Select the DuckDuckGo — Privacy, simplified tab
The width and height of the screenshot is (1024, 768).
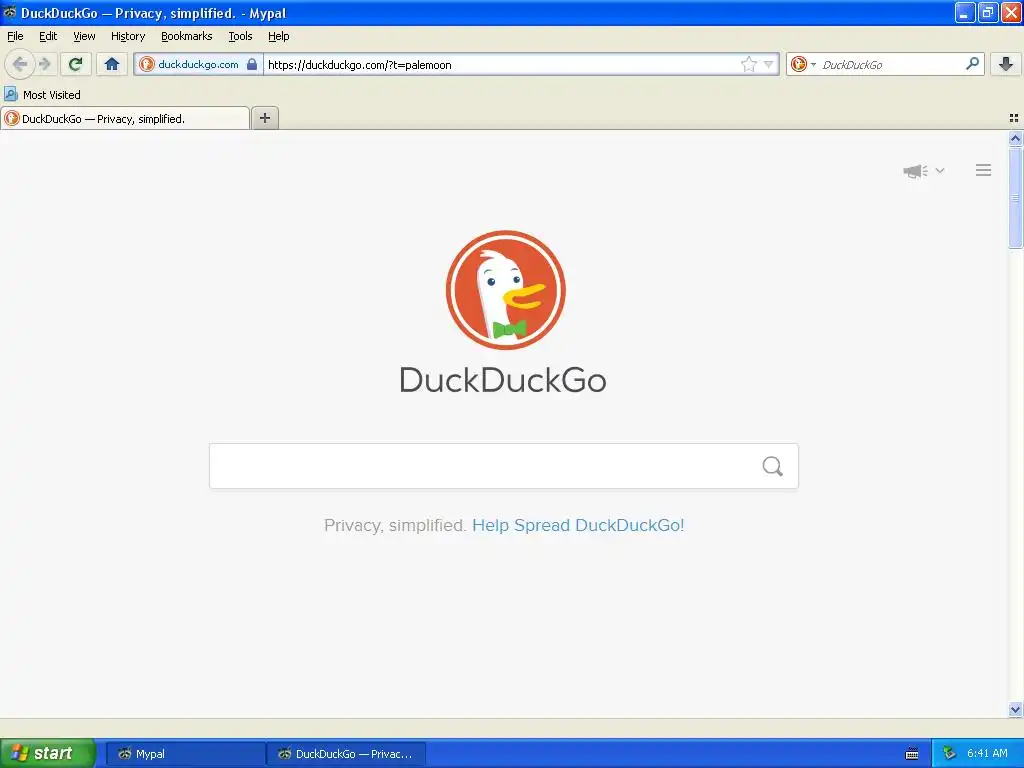tap(125, 118)
